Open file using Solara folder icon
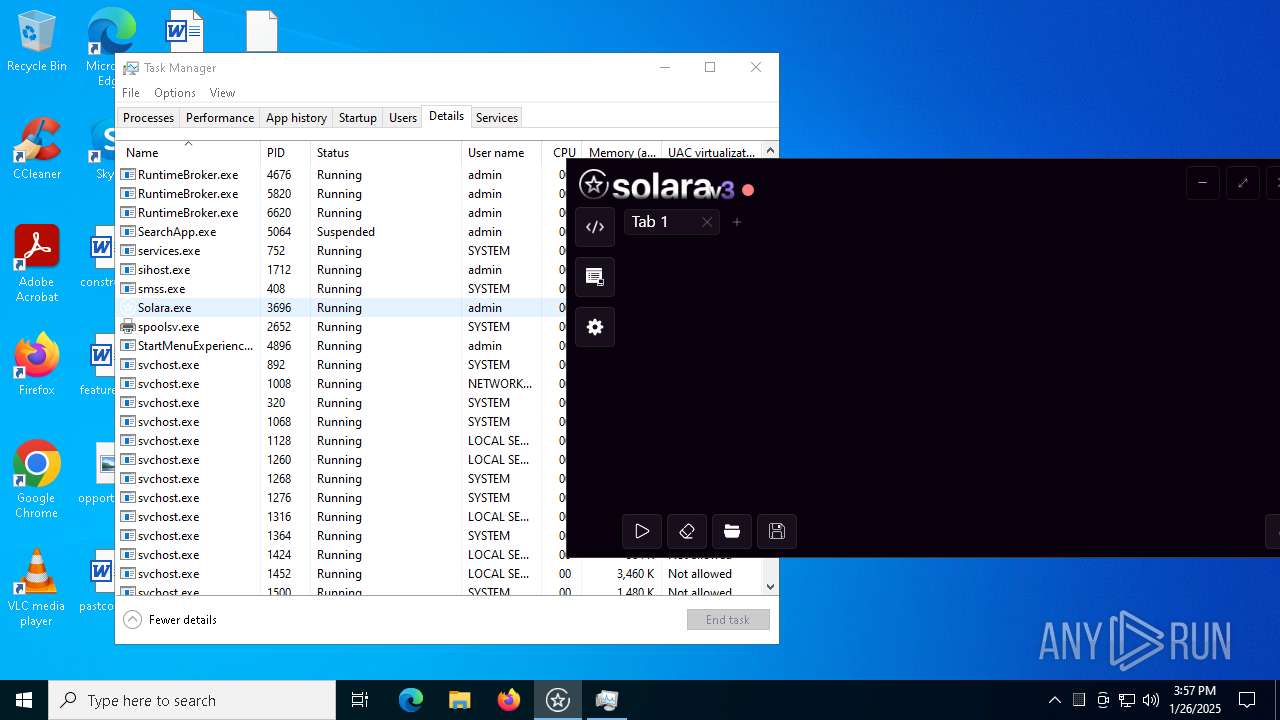The width and height of the screenshot is (1280, 720). click(732, 531)
